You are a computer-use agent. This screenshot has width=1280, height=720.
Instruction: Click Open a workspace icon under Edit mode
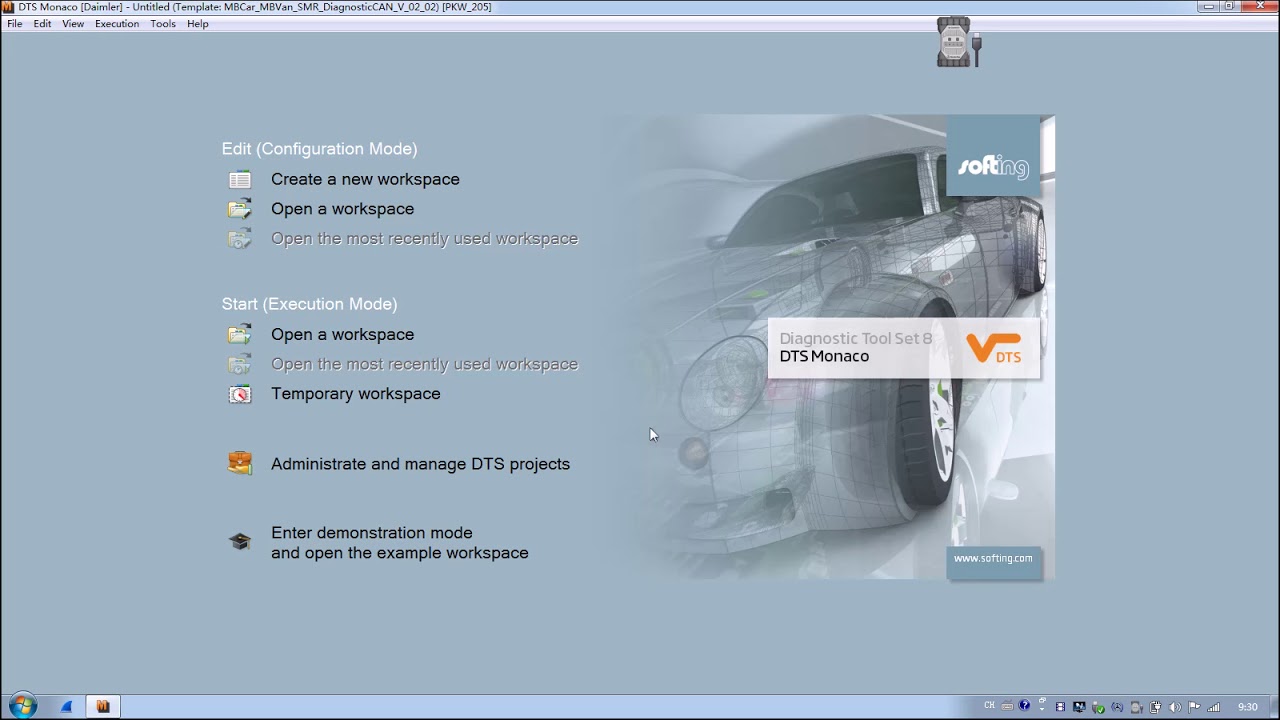click(x=240, y=209)
